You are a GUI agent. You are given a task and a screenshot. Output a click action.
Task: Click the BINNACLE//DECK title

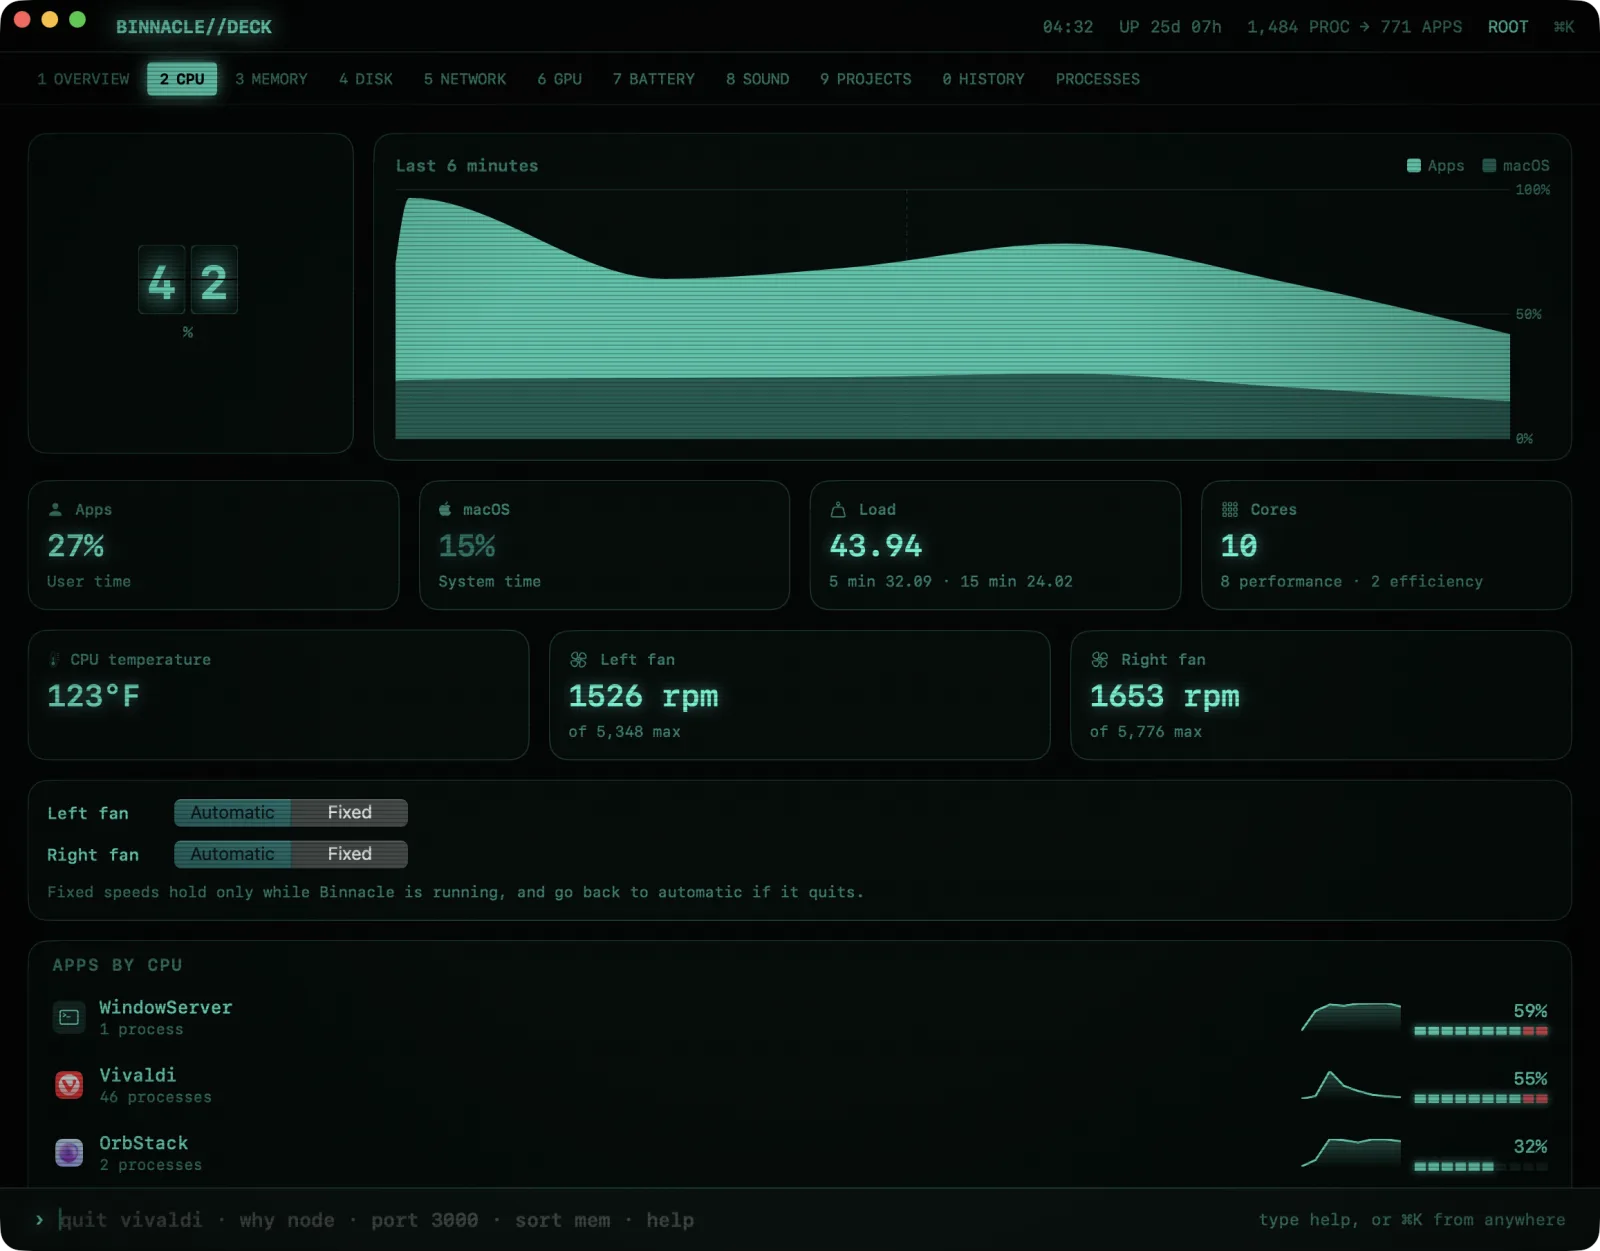click(x=194, y=27)
